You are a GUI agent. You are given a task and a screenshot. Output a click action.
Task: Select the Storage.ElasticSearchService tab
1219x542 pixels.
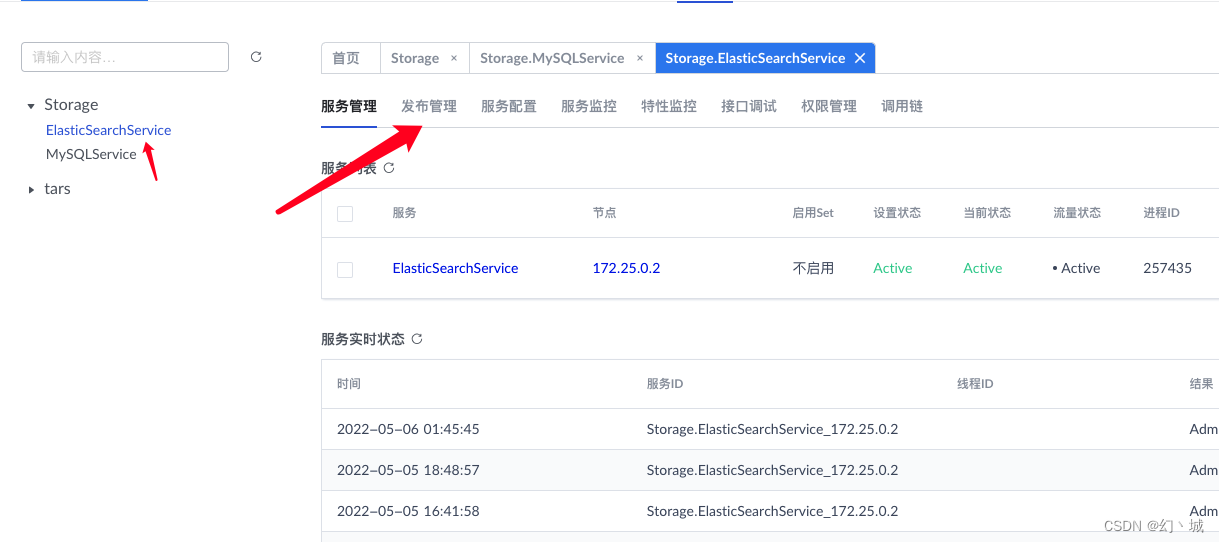click(x=755, y=58)
